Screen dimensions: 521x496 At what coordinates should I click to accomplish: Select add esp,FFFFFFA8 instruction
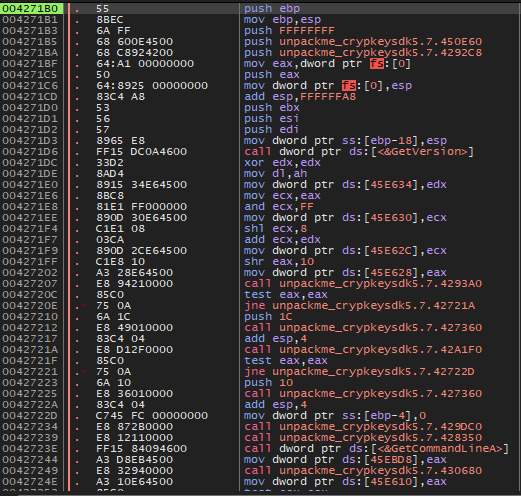[x=300, y=96]
